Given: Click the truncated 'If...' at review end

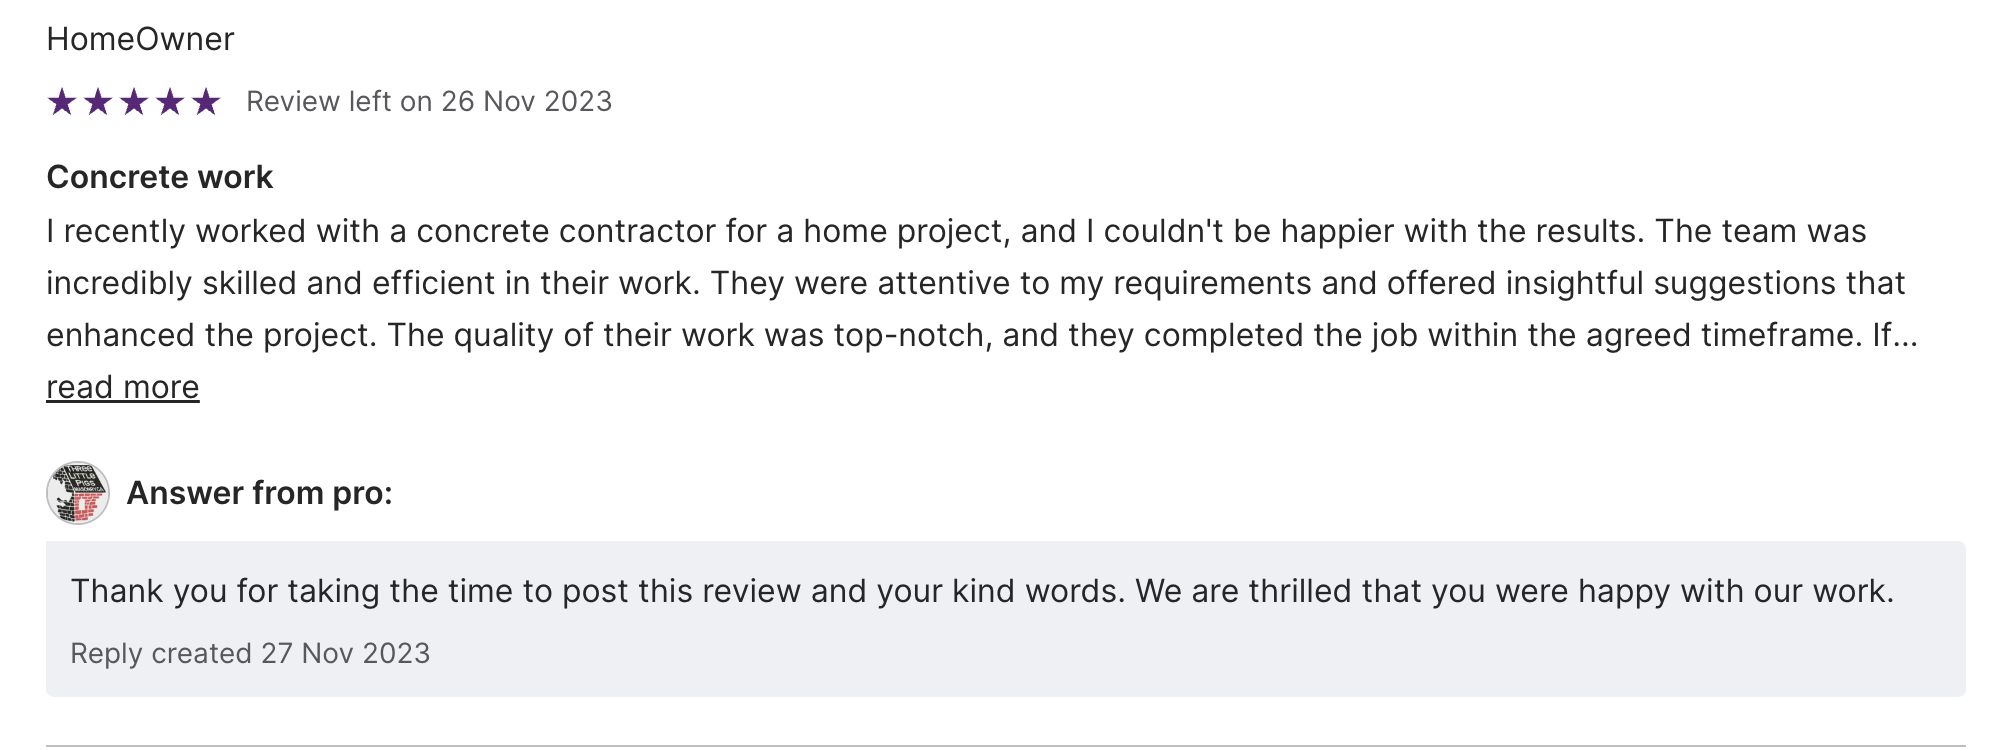Looking at the screenshot, I should coord(1894,335).
